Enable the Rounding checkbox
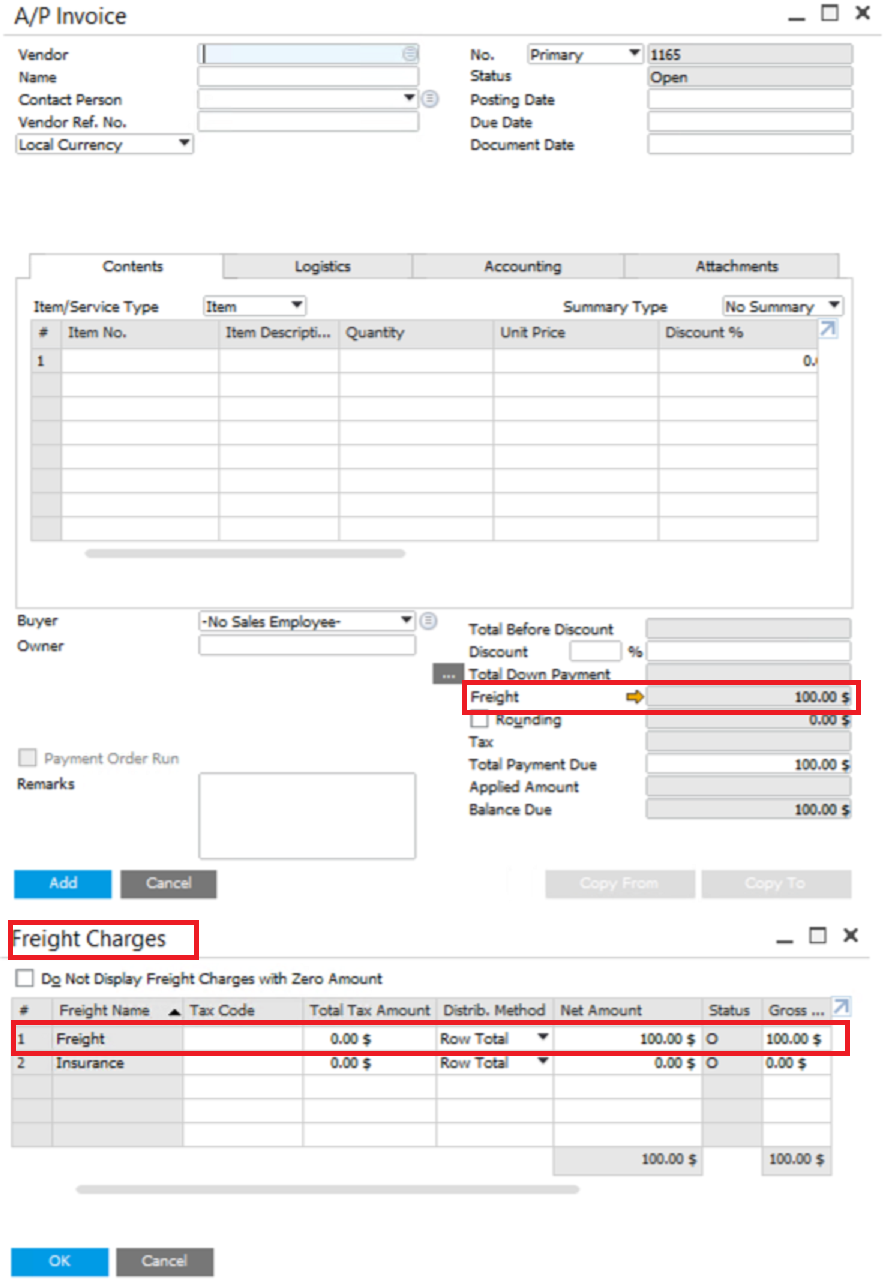This screenshot has height=1279, width=885. [x=480, y=720]
